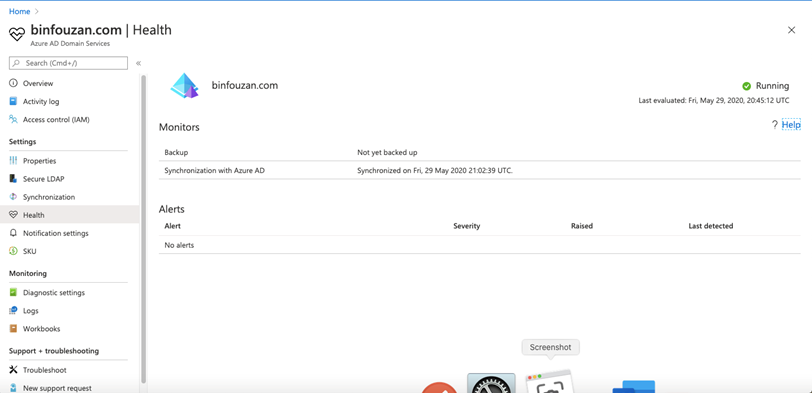This screenshot has width=812, height=393.
Task: Click the Running status label
Action: point(773,86)
